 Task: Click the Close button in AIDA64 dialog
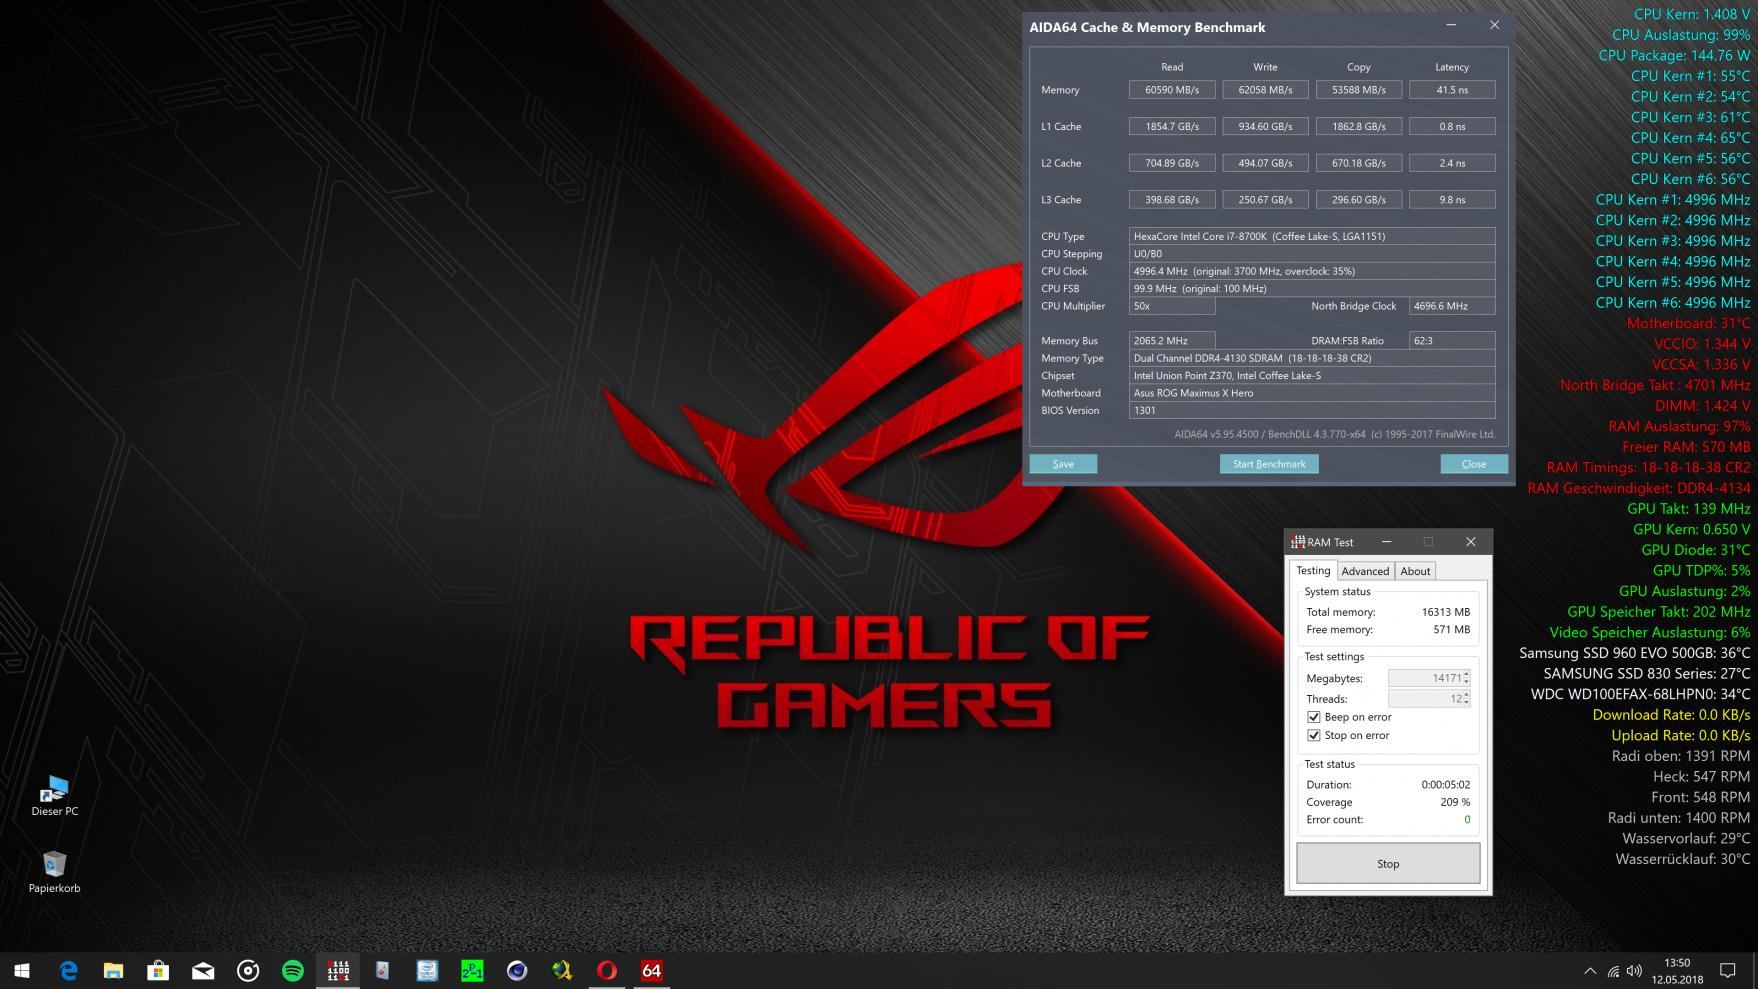[x=1474, y=464]
